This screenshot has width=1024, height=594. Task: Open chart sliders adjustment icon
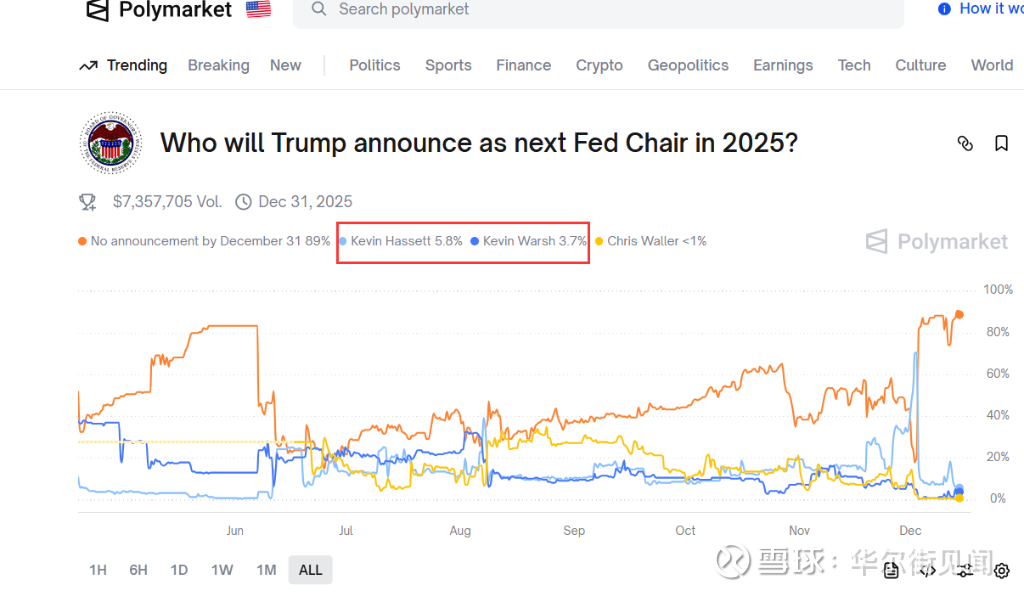(965, 570)
